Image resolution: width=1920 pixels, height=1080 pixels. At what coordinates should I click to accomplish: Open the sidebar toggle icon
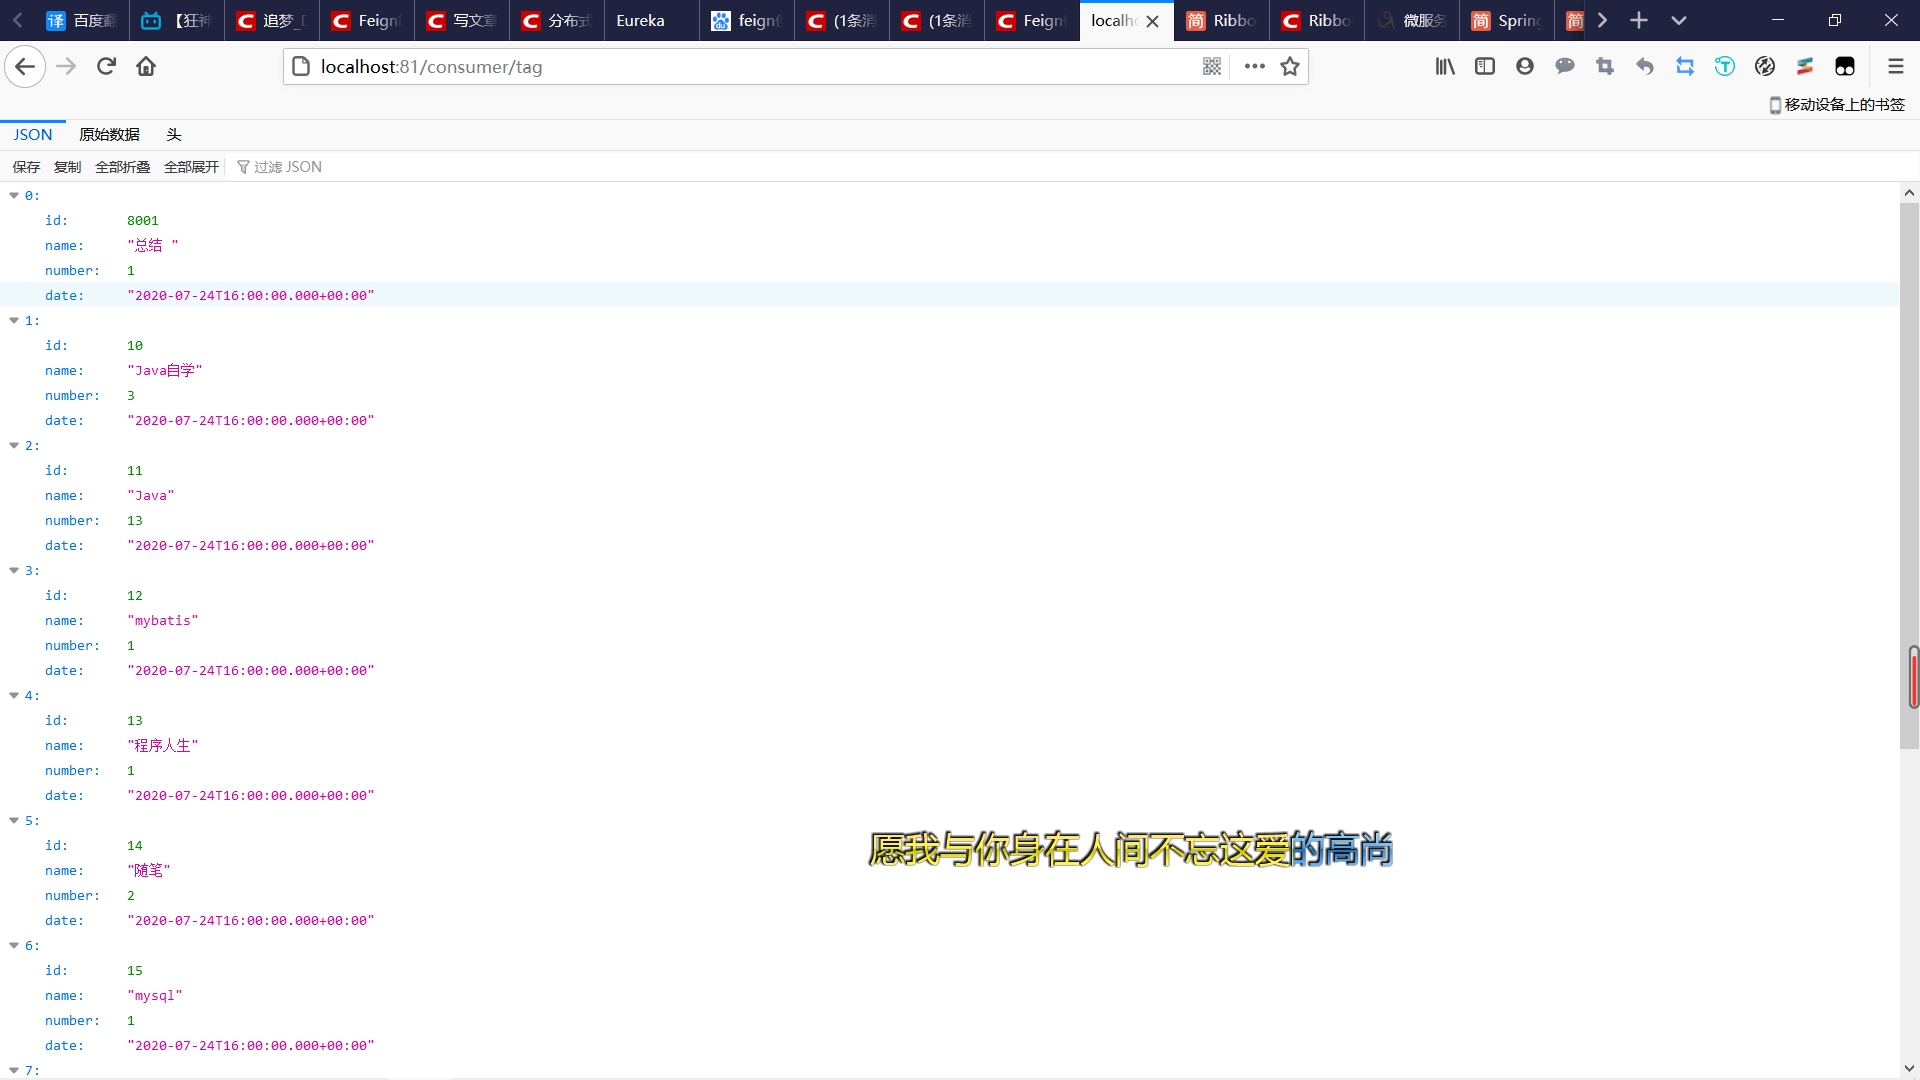coord(1484,66)
